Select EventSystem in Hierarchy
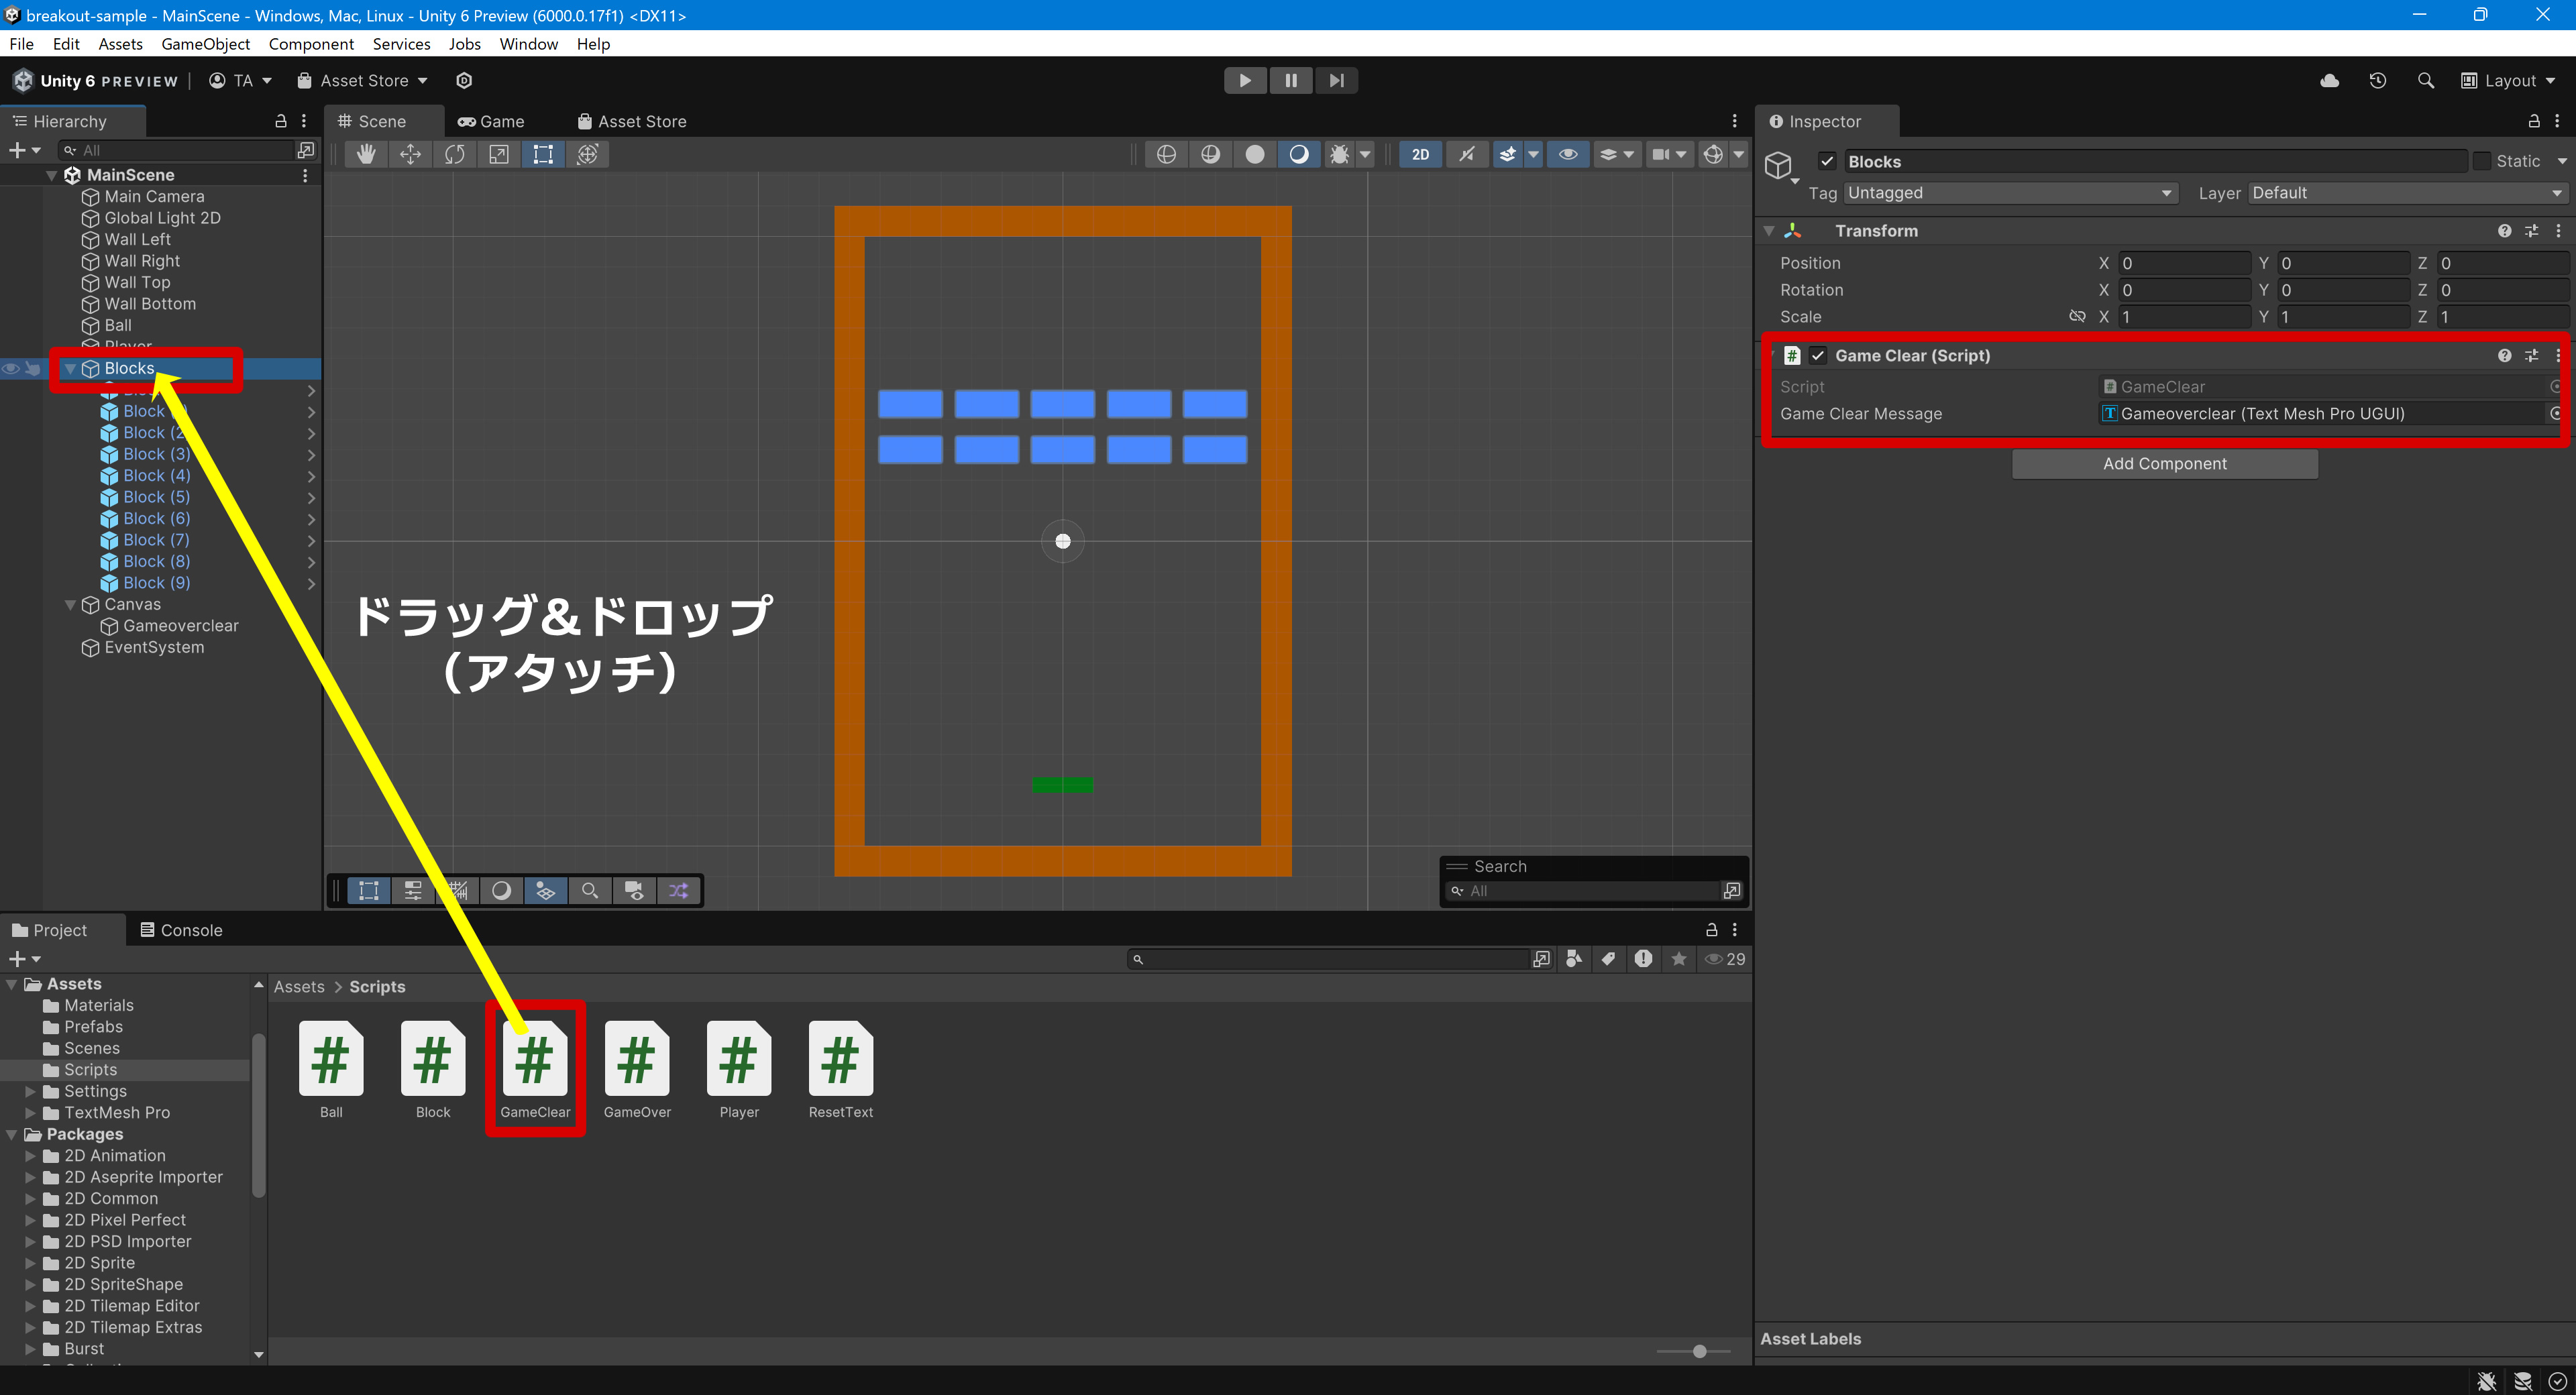This screenshot has width=2576, height=1395. click(x=154, y=648)
